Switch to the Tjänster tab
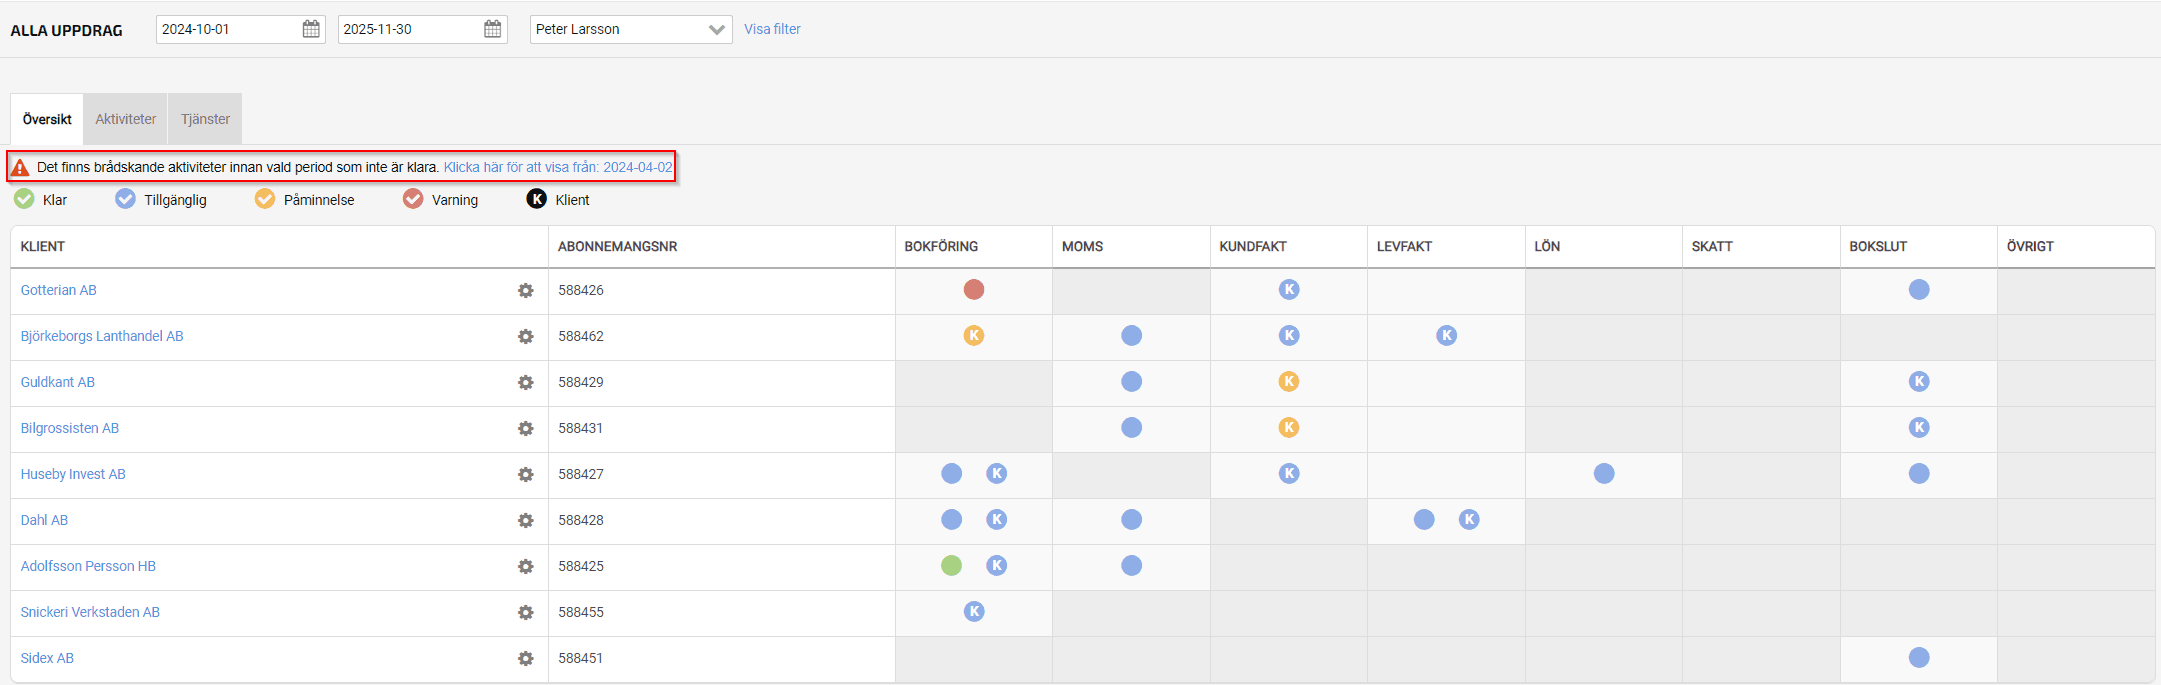2161x685 pixels. coord(205,119)
